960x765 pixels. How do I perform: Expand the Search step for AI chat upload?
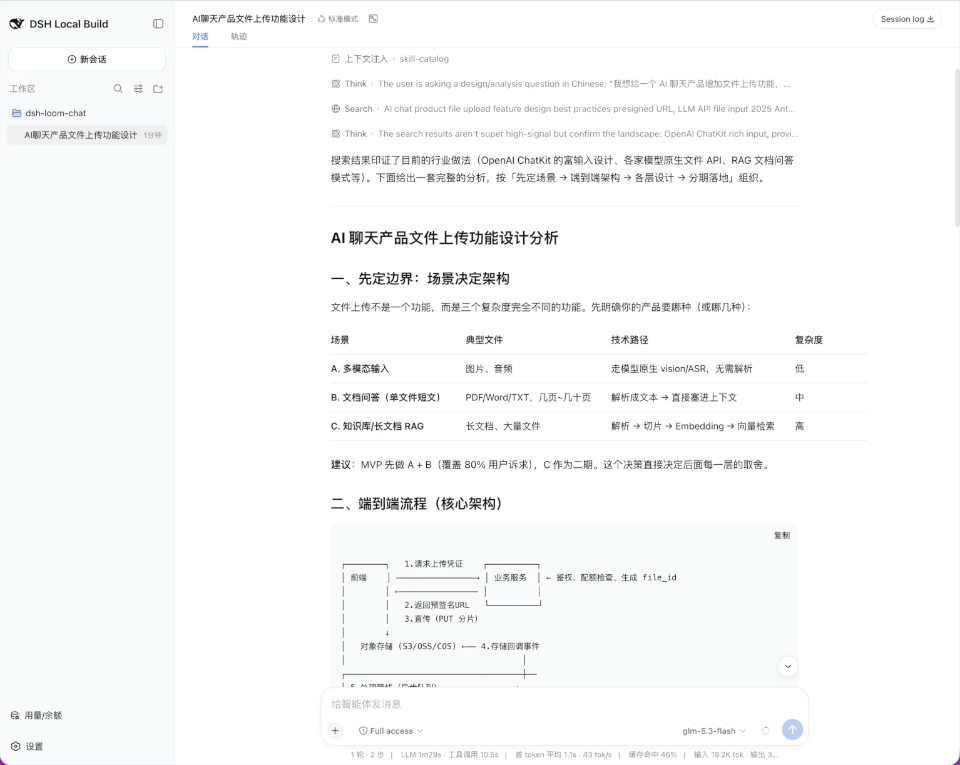563,109
